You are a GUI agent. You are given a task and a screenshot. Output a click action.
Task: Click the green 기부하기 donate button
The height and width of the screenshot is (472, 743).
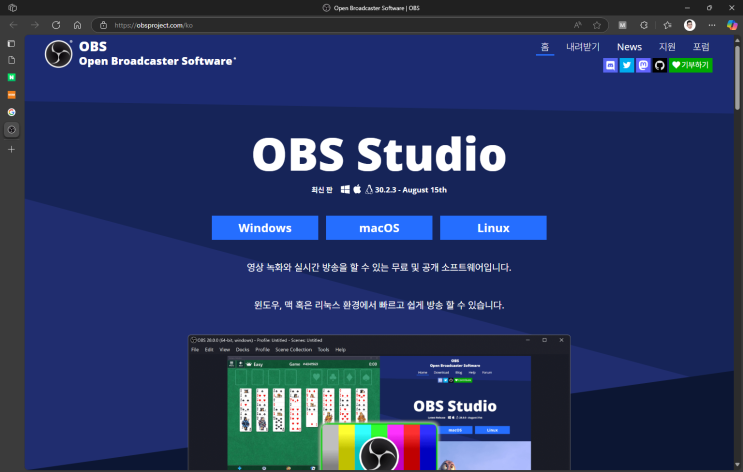coord(690,65)
